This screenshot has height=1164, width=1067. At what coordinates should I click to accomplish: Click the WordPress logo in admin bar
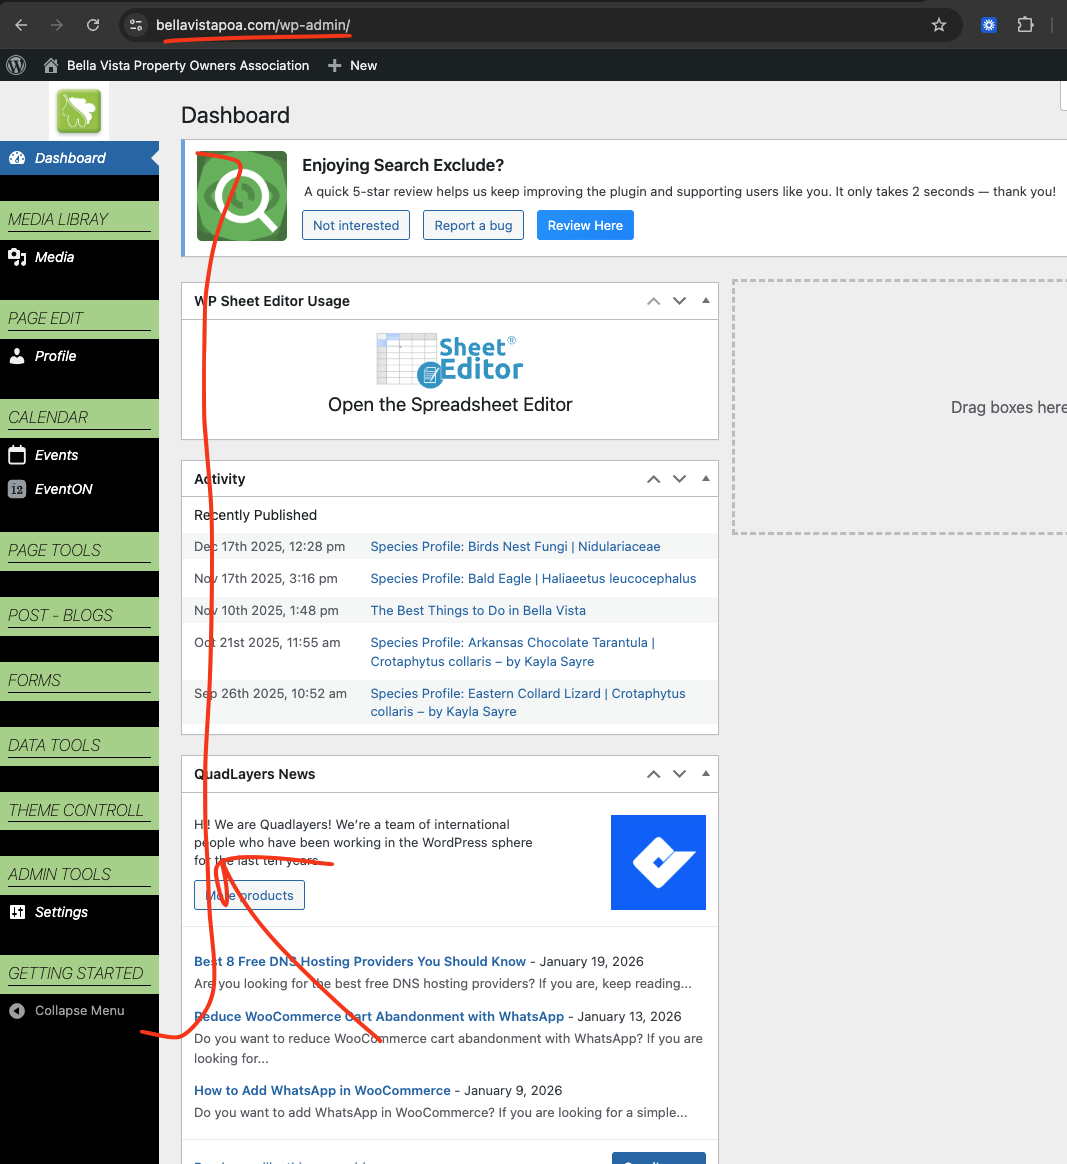[x=16, y=65]
